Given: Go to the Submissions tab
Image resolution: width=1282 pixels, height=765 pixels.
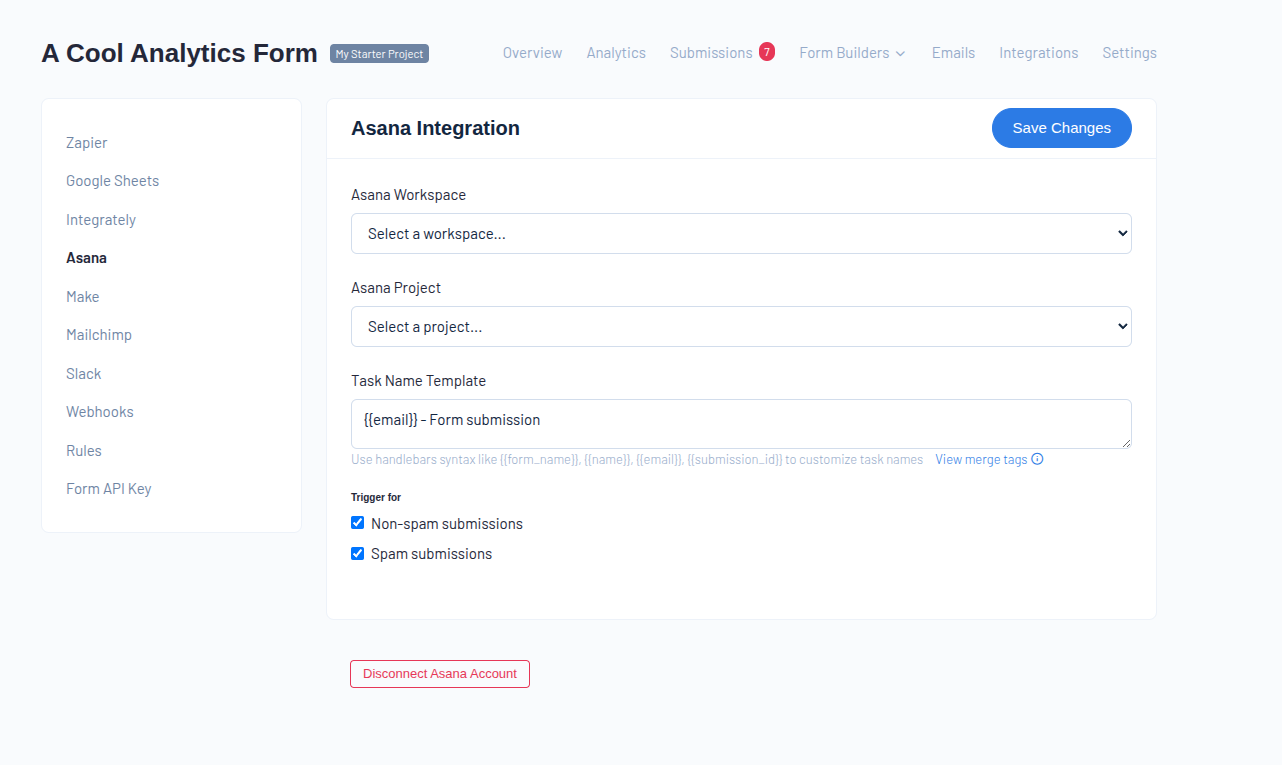Looking at the screenshot, I should (711, 53).
